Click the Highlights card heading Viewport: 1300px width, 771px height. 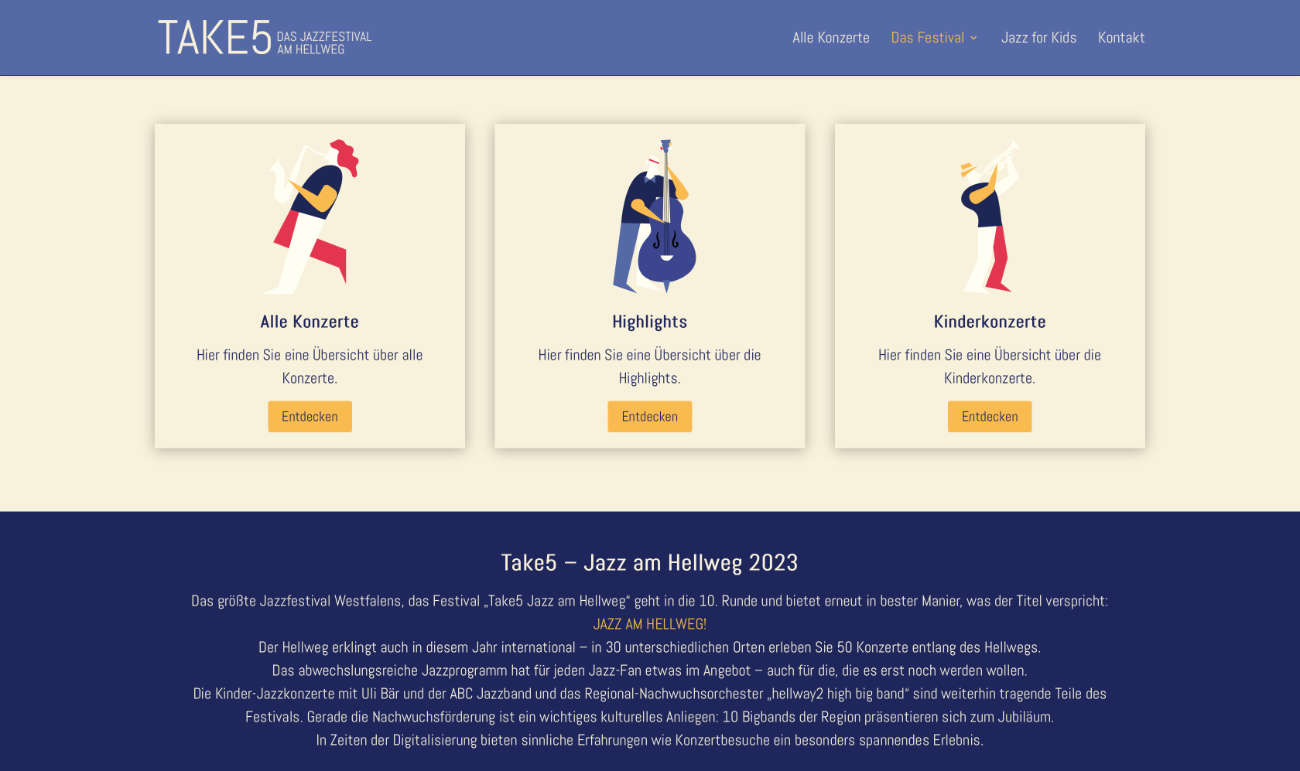point(650,321)
